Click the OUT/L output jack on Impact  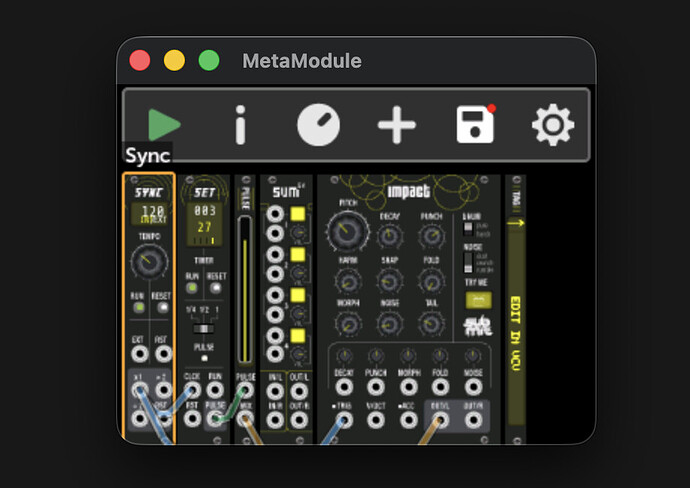[x=440, y=420]
